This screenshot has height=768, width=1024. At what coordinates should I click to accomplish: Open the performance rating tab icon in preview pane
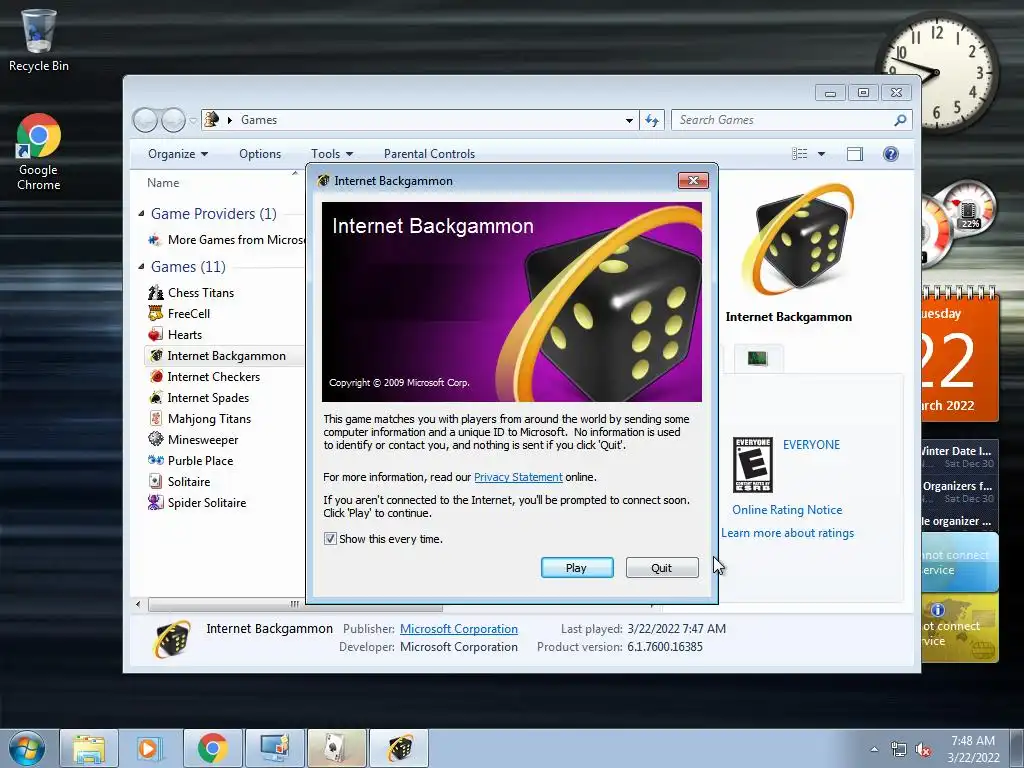click(x=758, y=358)
